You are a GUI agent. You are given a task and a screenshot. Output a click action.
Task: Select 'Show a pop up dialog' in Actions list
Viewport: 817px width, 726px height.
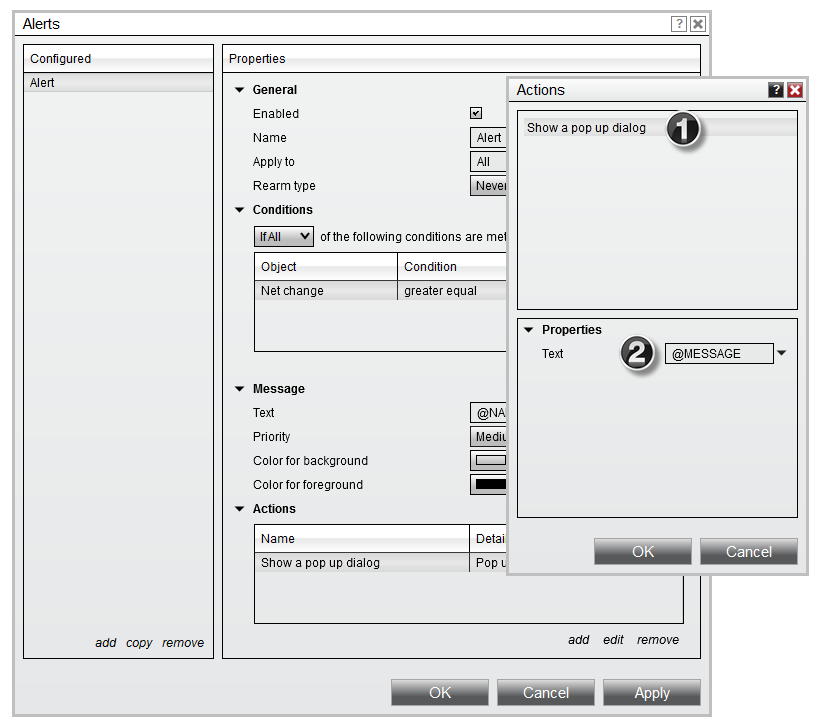click(586, 128)
